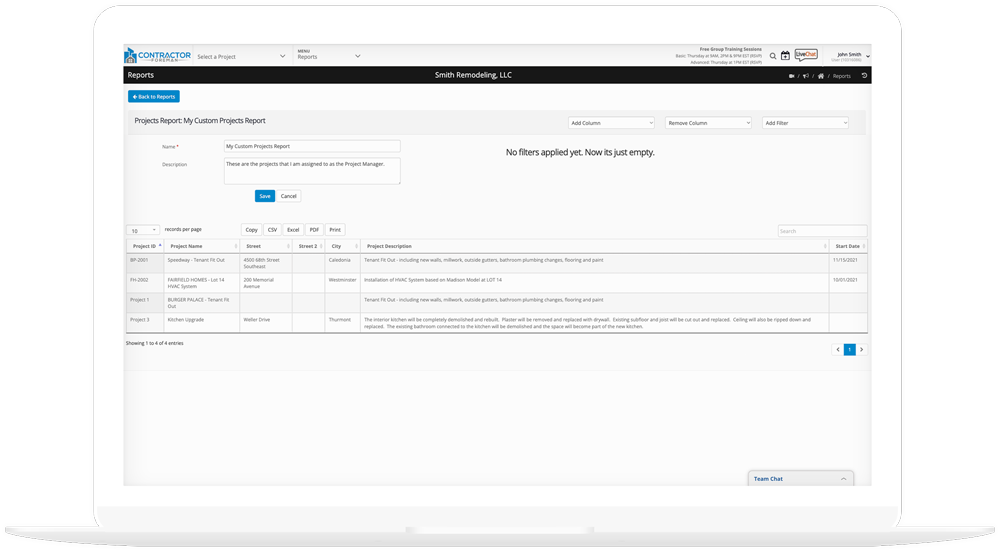Open the Add Column dropdown
This screenshot has width=1000, height=552.
[x=611, y=123]
